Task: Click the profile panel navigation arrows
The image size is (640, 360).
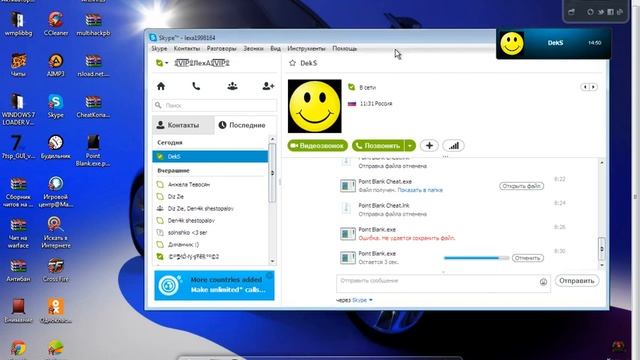Action: pos(589,87)
